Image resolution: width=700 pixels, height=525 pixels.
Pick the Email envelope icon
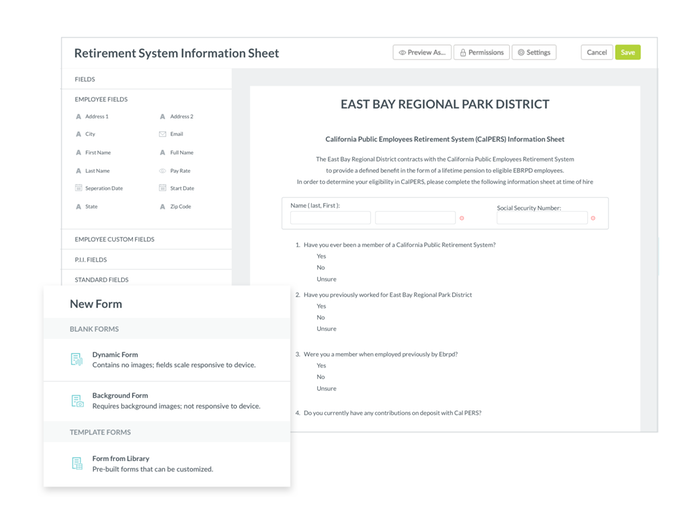[163, 134]
